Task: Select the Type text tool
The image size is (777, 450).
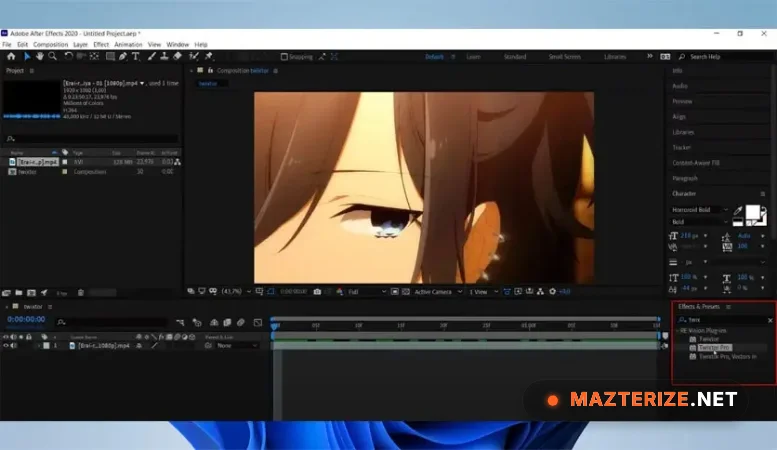Action: pos(136,56)
